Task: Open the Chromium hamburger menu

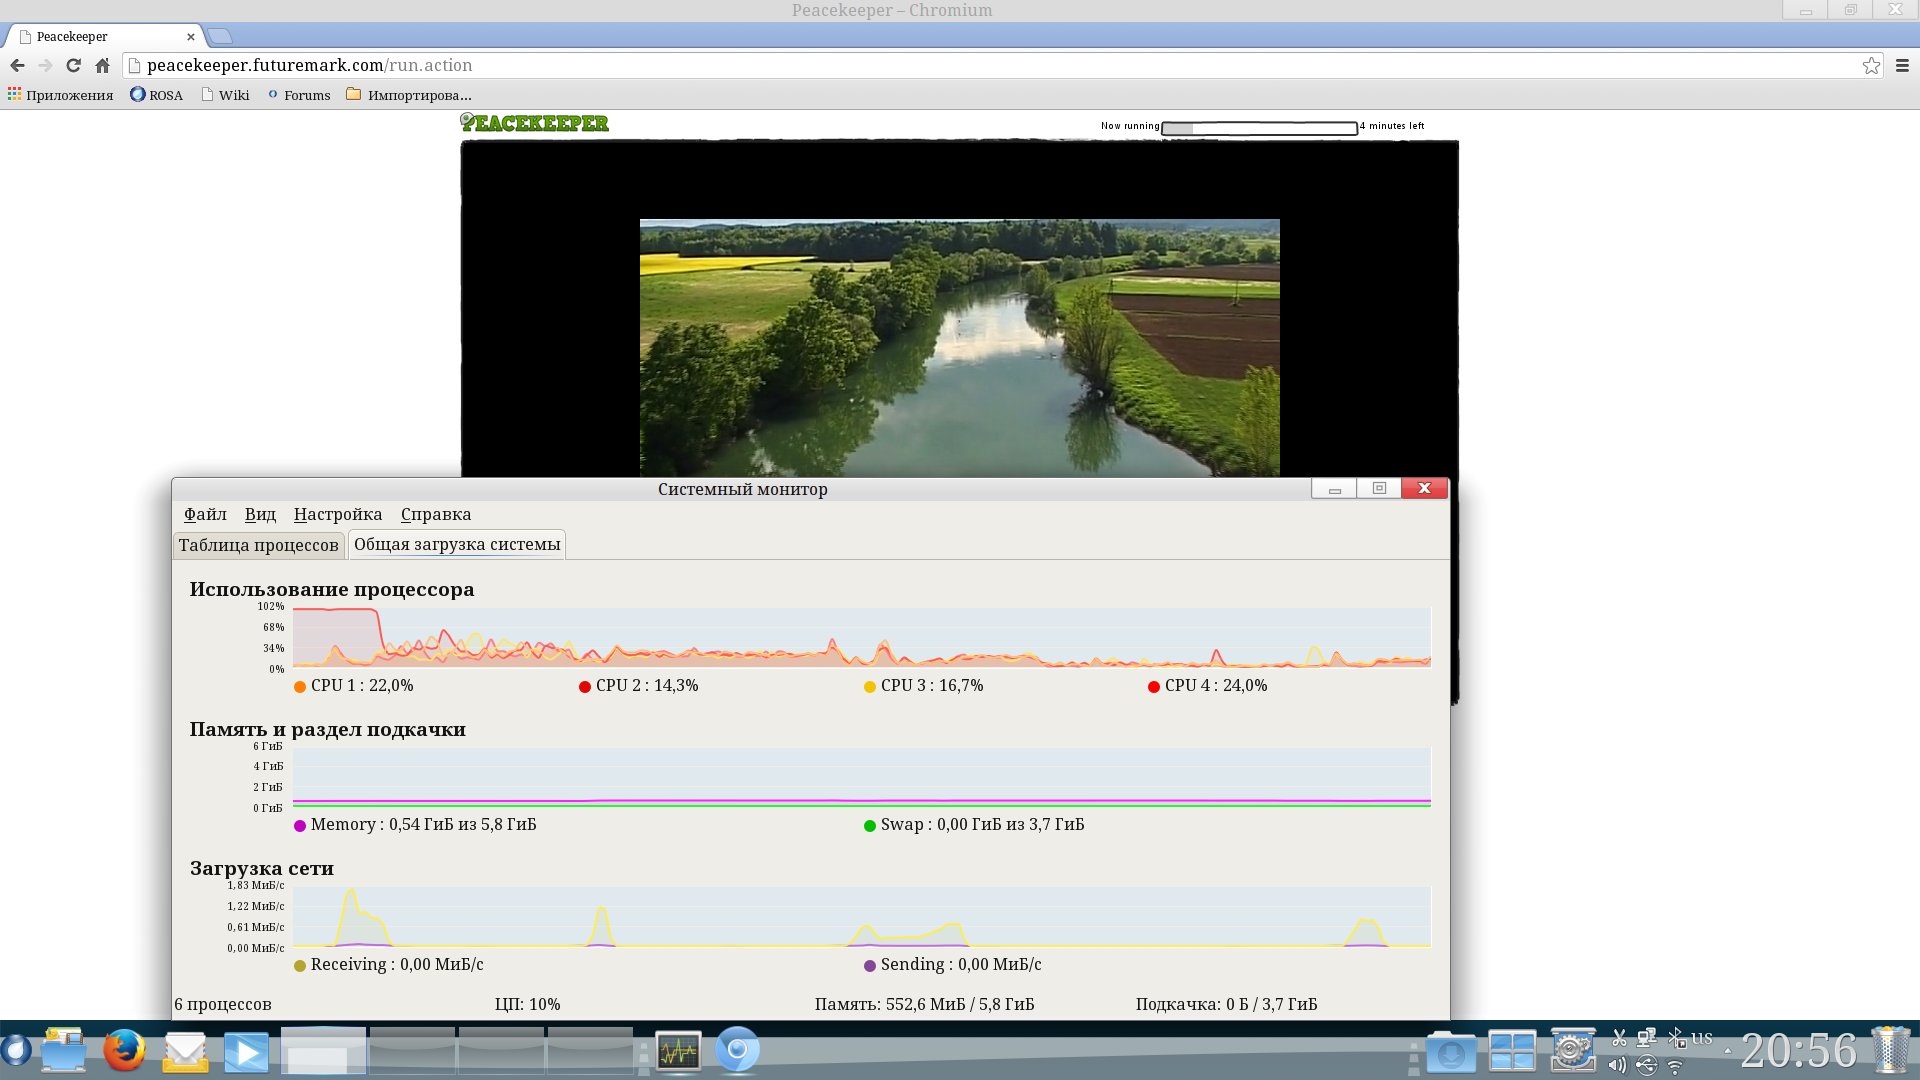Action: click(1902, 65)
